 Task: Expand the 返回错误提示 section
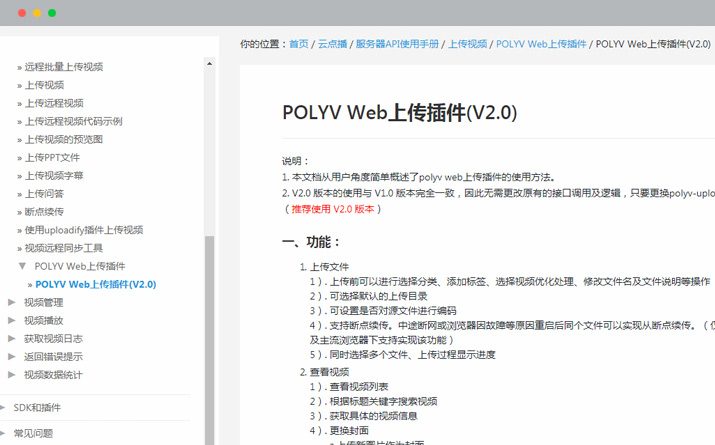pos(12,356)
